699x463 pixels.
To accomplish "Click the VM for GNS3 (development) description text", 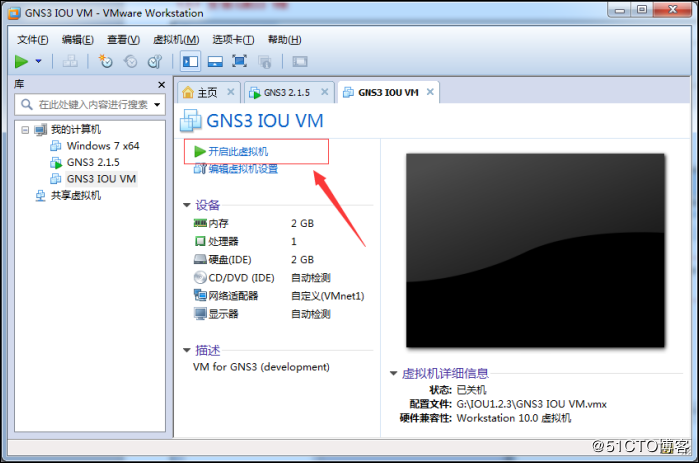I will tap(261, 367).
